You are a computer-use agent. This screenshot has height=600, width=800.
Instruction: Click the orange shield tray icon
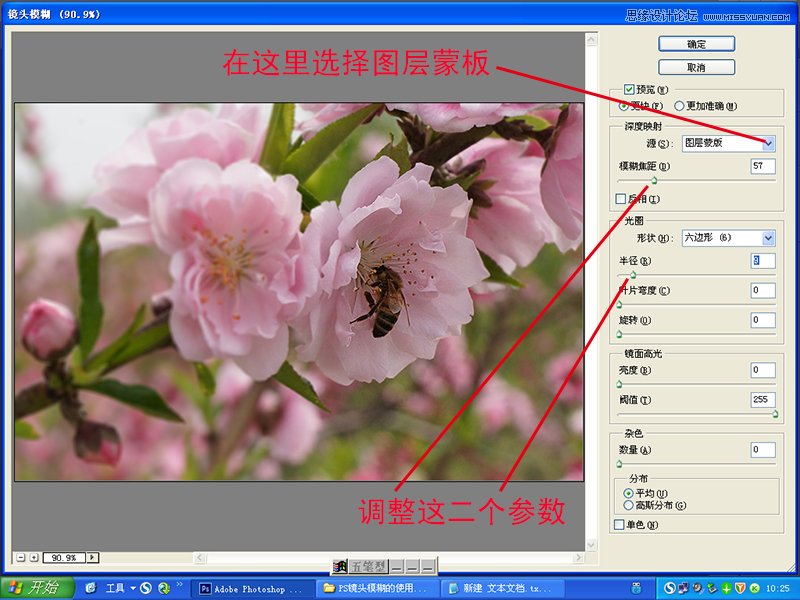click(x=740, y=588)
